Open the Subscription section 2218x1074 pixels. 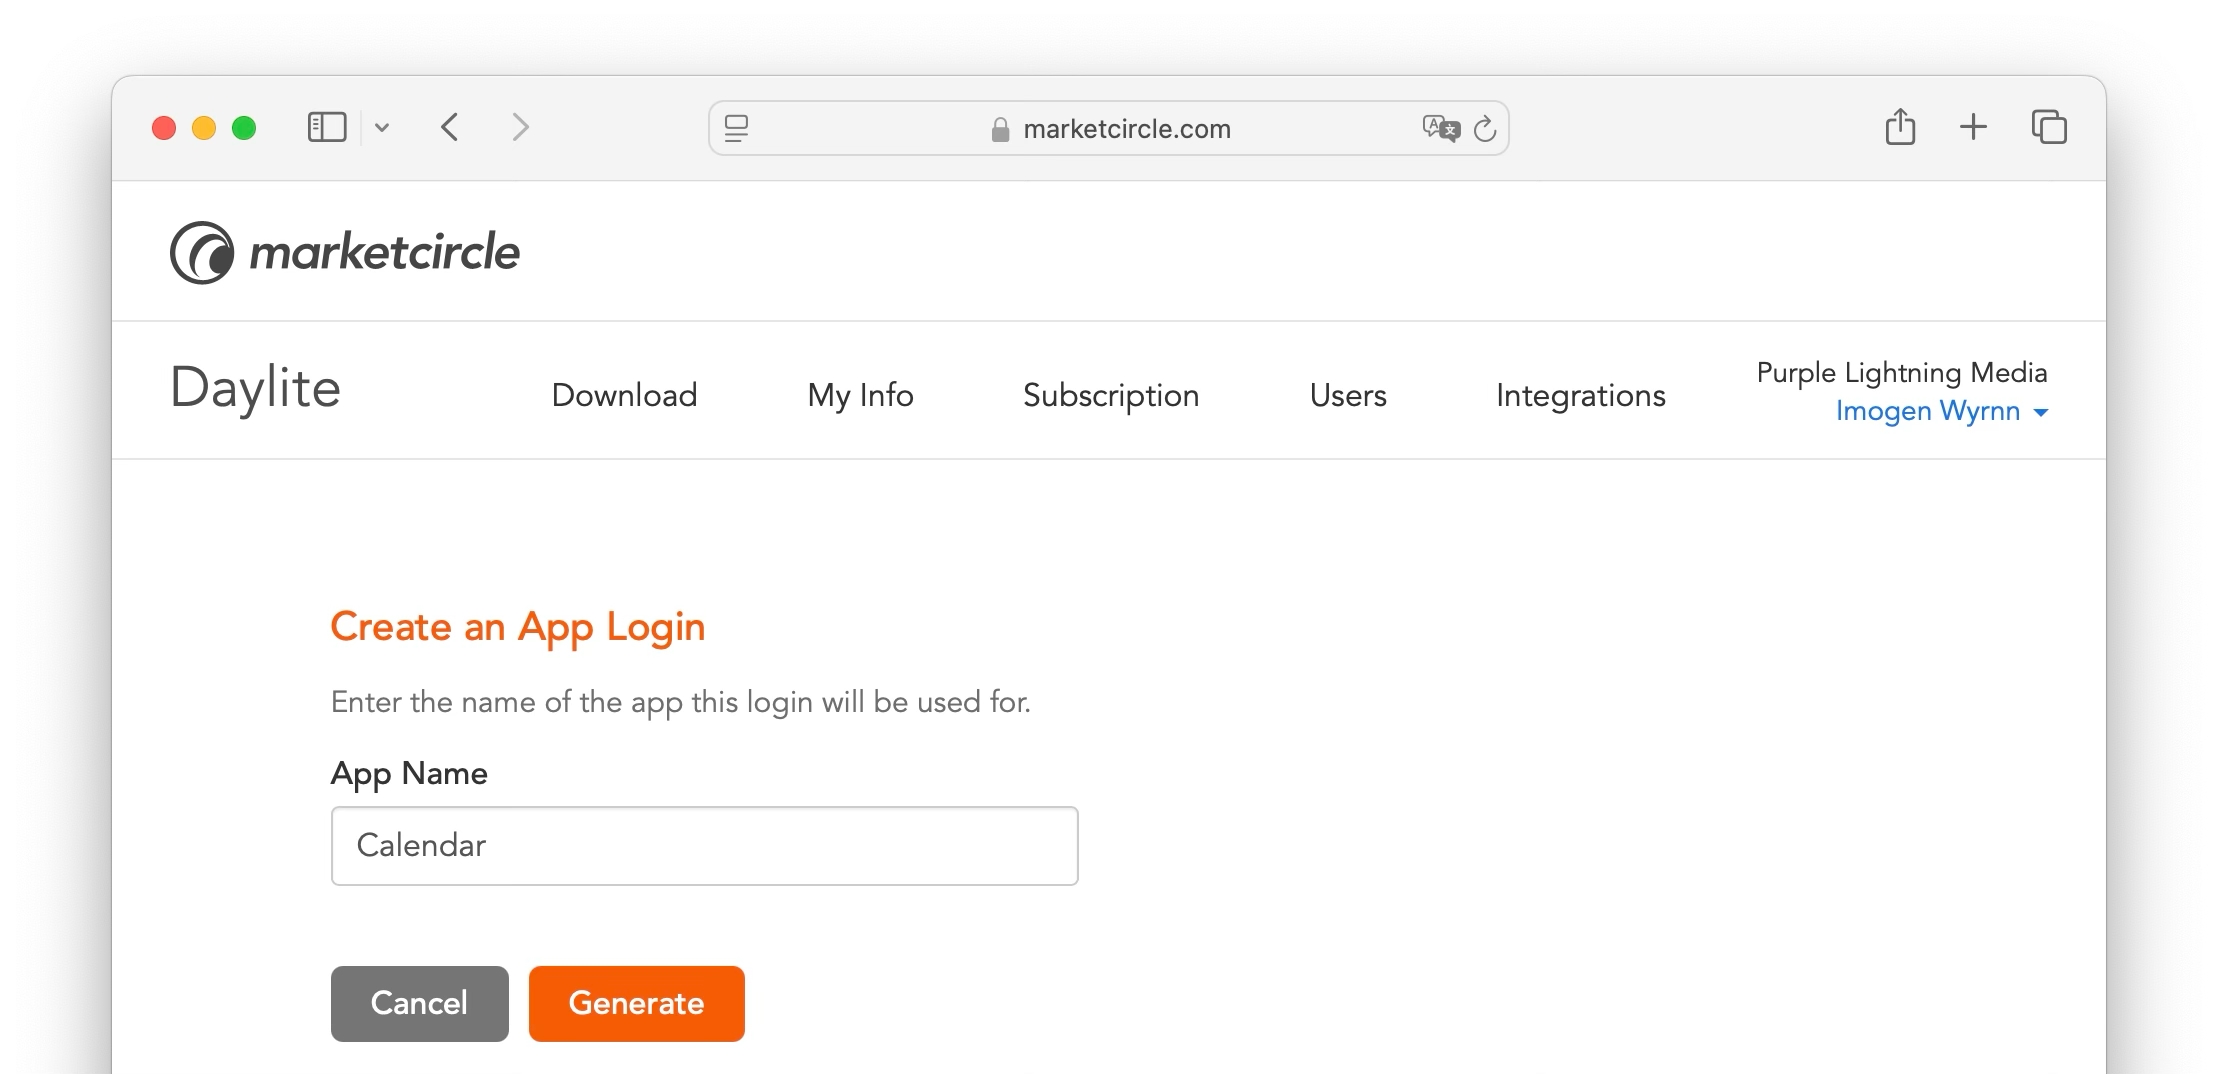(x=1110, y=395)
